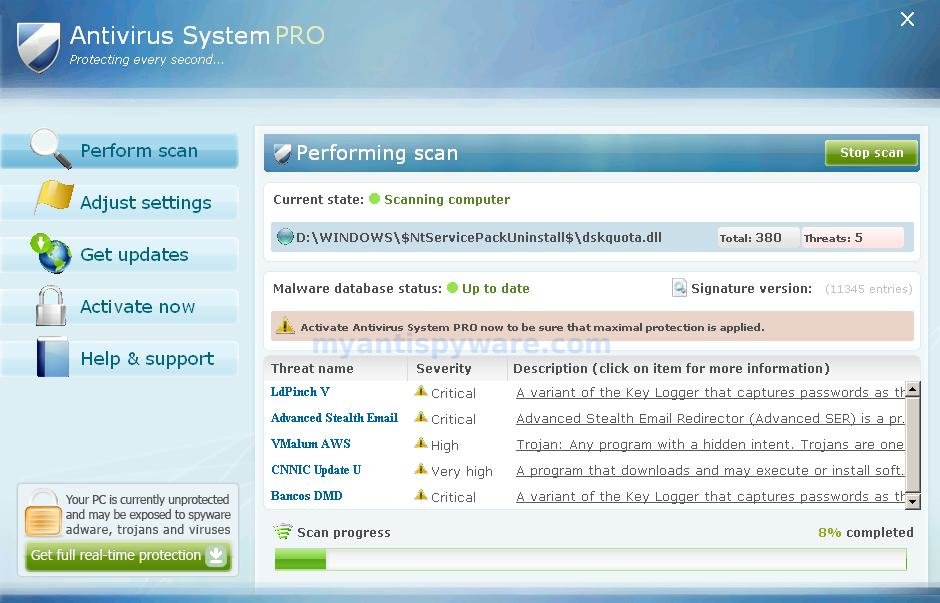Viewport: 940px width, 603px height.
Task: Click the threat list scrollbar thumb
Action: coord(912,444)
